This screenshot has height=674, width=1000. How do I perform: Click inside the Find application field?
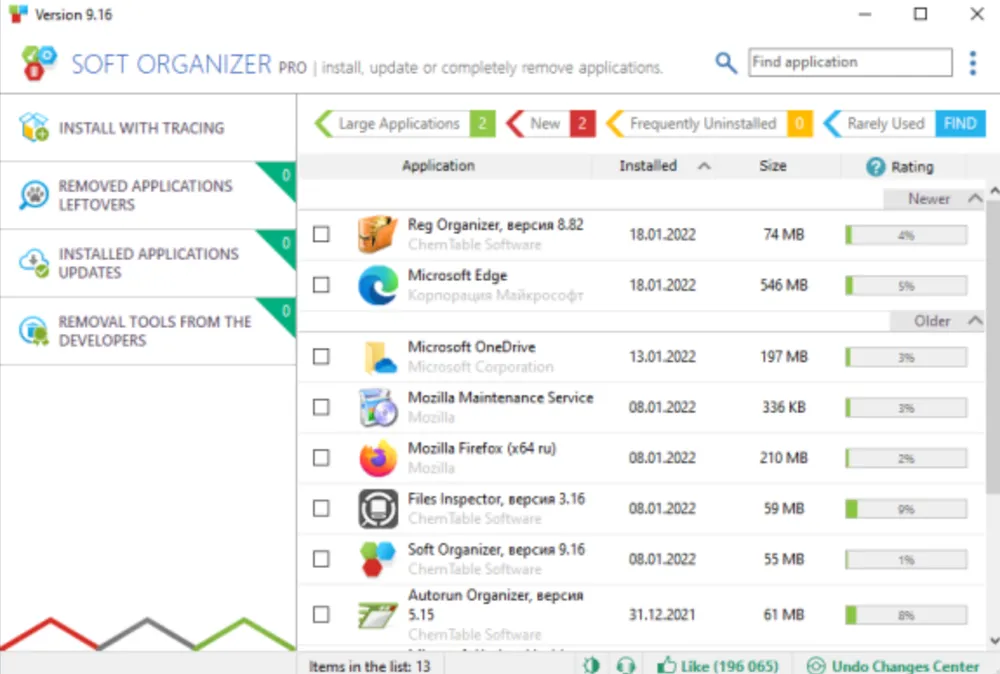(849, 62)
